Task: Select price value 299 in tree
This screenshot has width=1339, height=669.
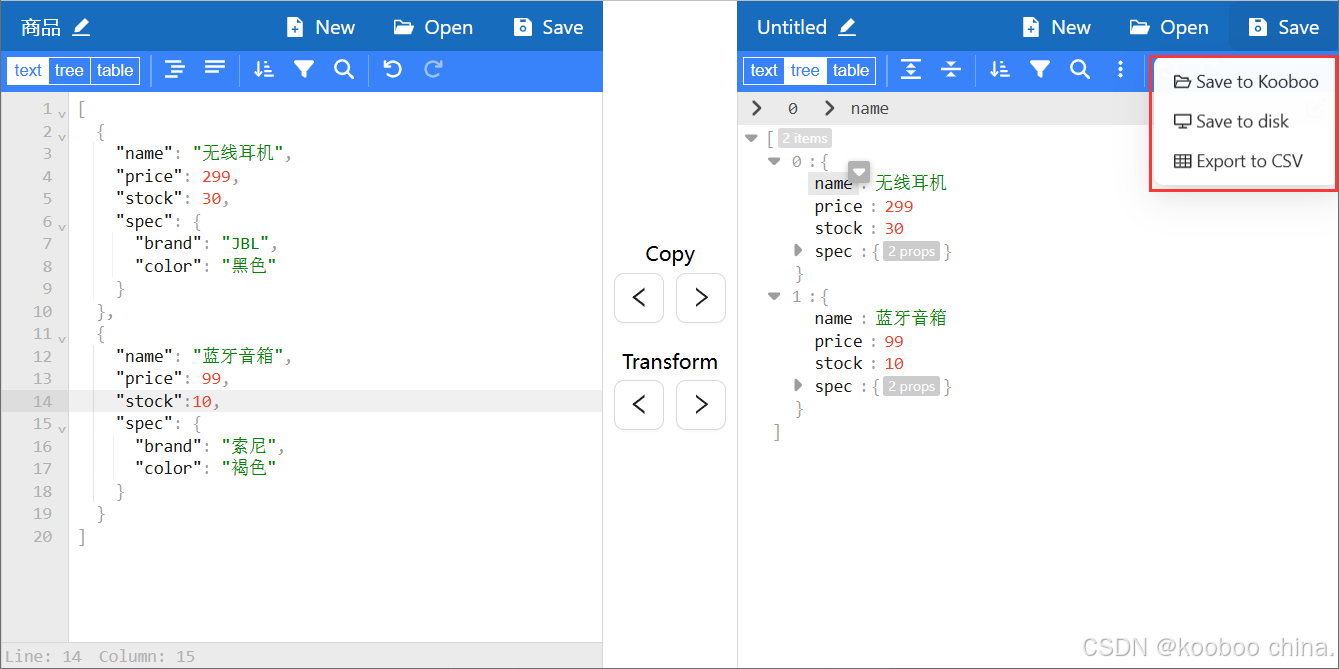Action: click(899, 206)
